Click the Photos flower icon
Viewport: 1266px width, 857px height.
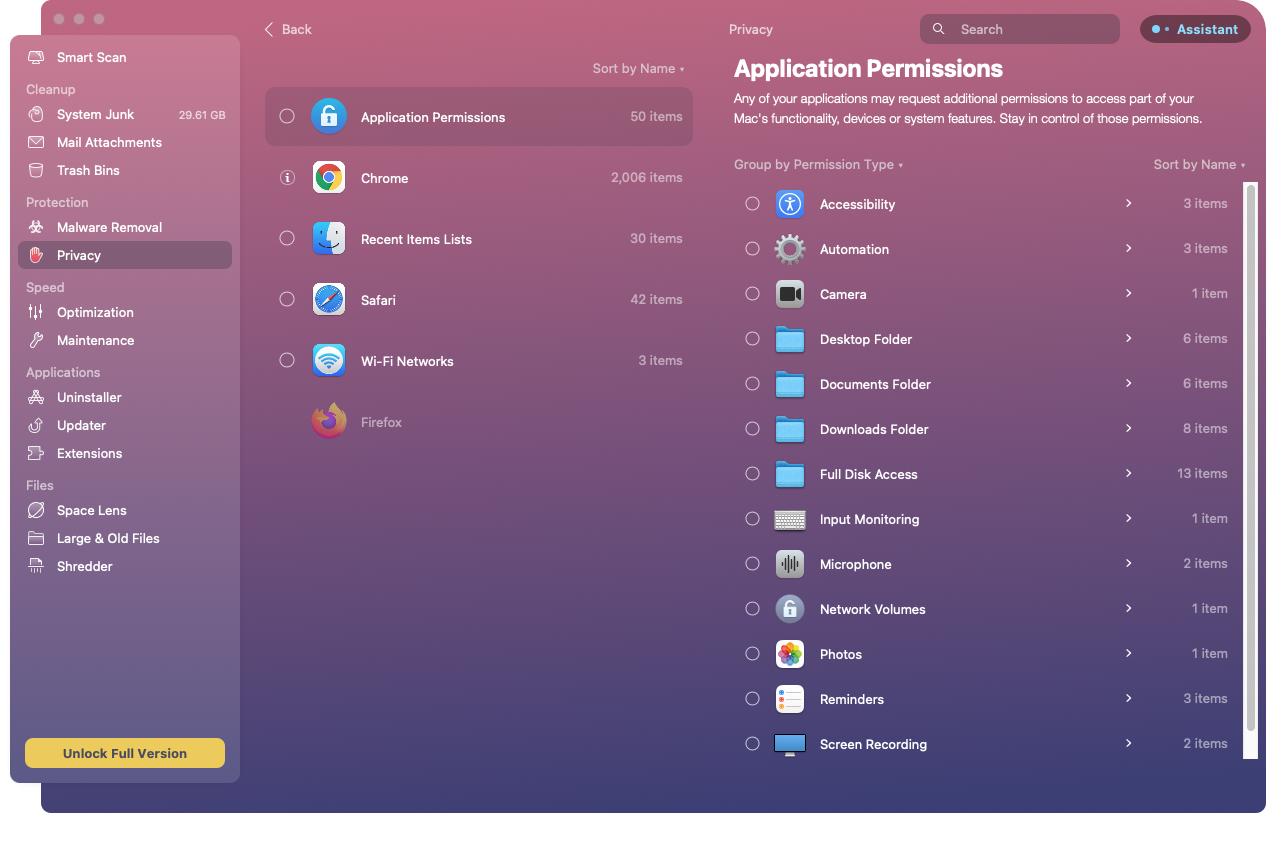click(790, 654)
